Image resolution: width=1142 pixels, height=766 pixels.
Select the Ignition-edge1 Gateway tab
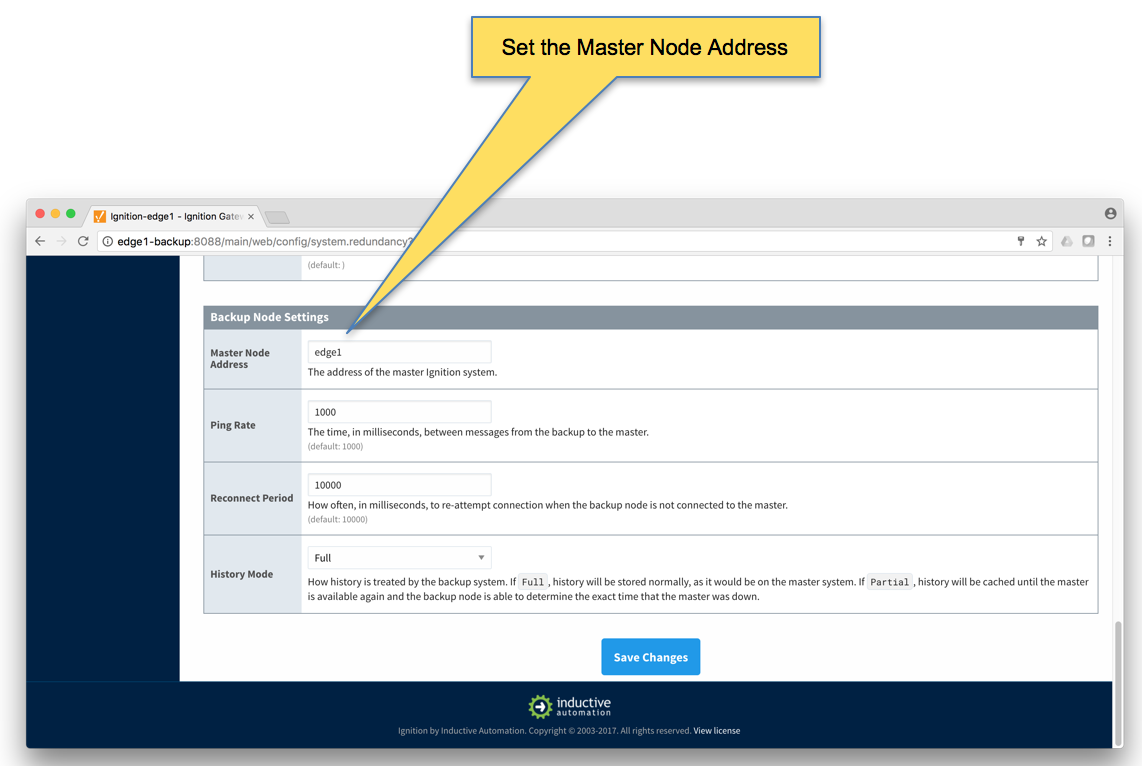click(x=175, y=216)
